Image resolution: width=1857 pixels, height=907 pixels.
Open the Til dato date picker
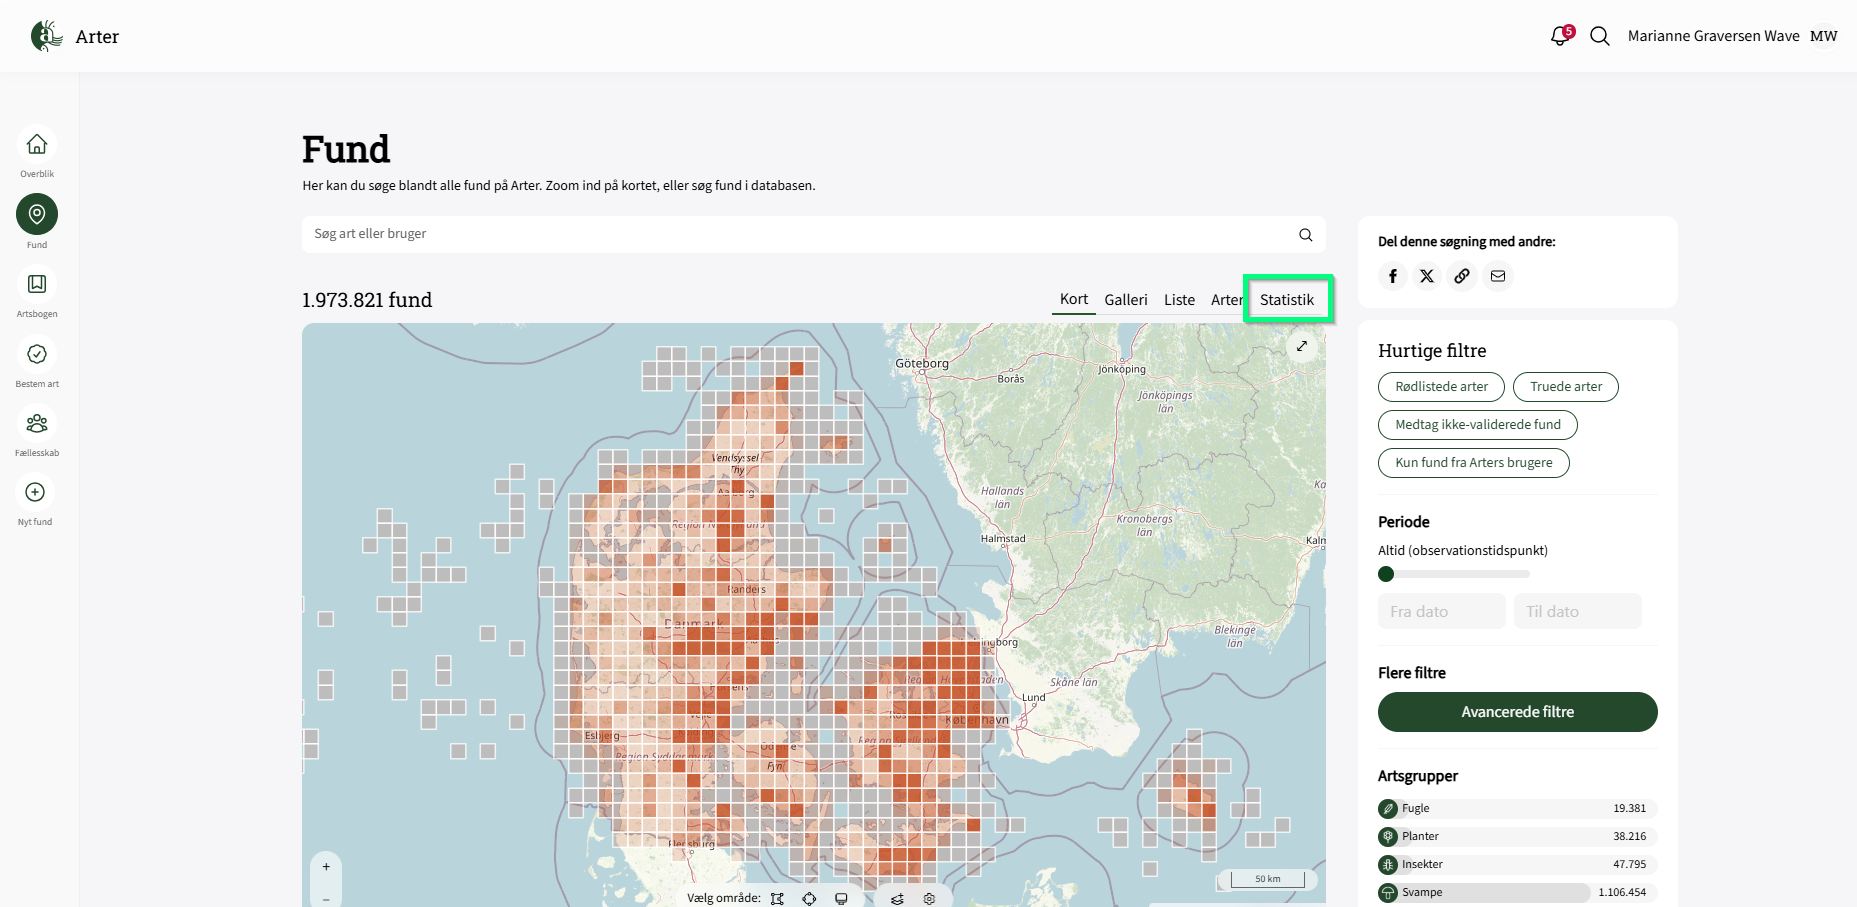click(1577, 611)
